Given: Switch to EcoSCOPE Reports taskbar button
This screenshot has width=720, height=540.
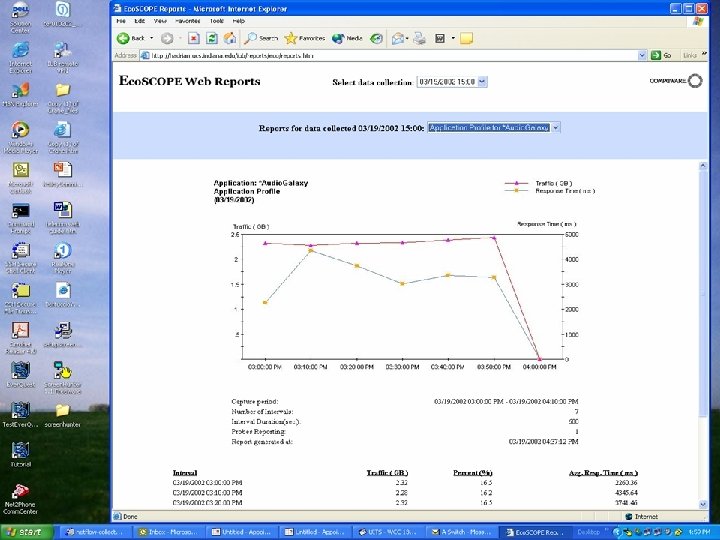Looking at the screenshot, I should [535, 532].
